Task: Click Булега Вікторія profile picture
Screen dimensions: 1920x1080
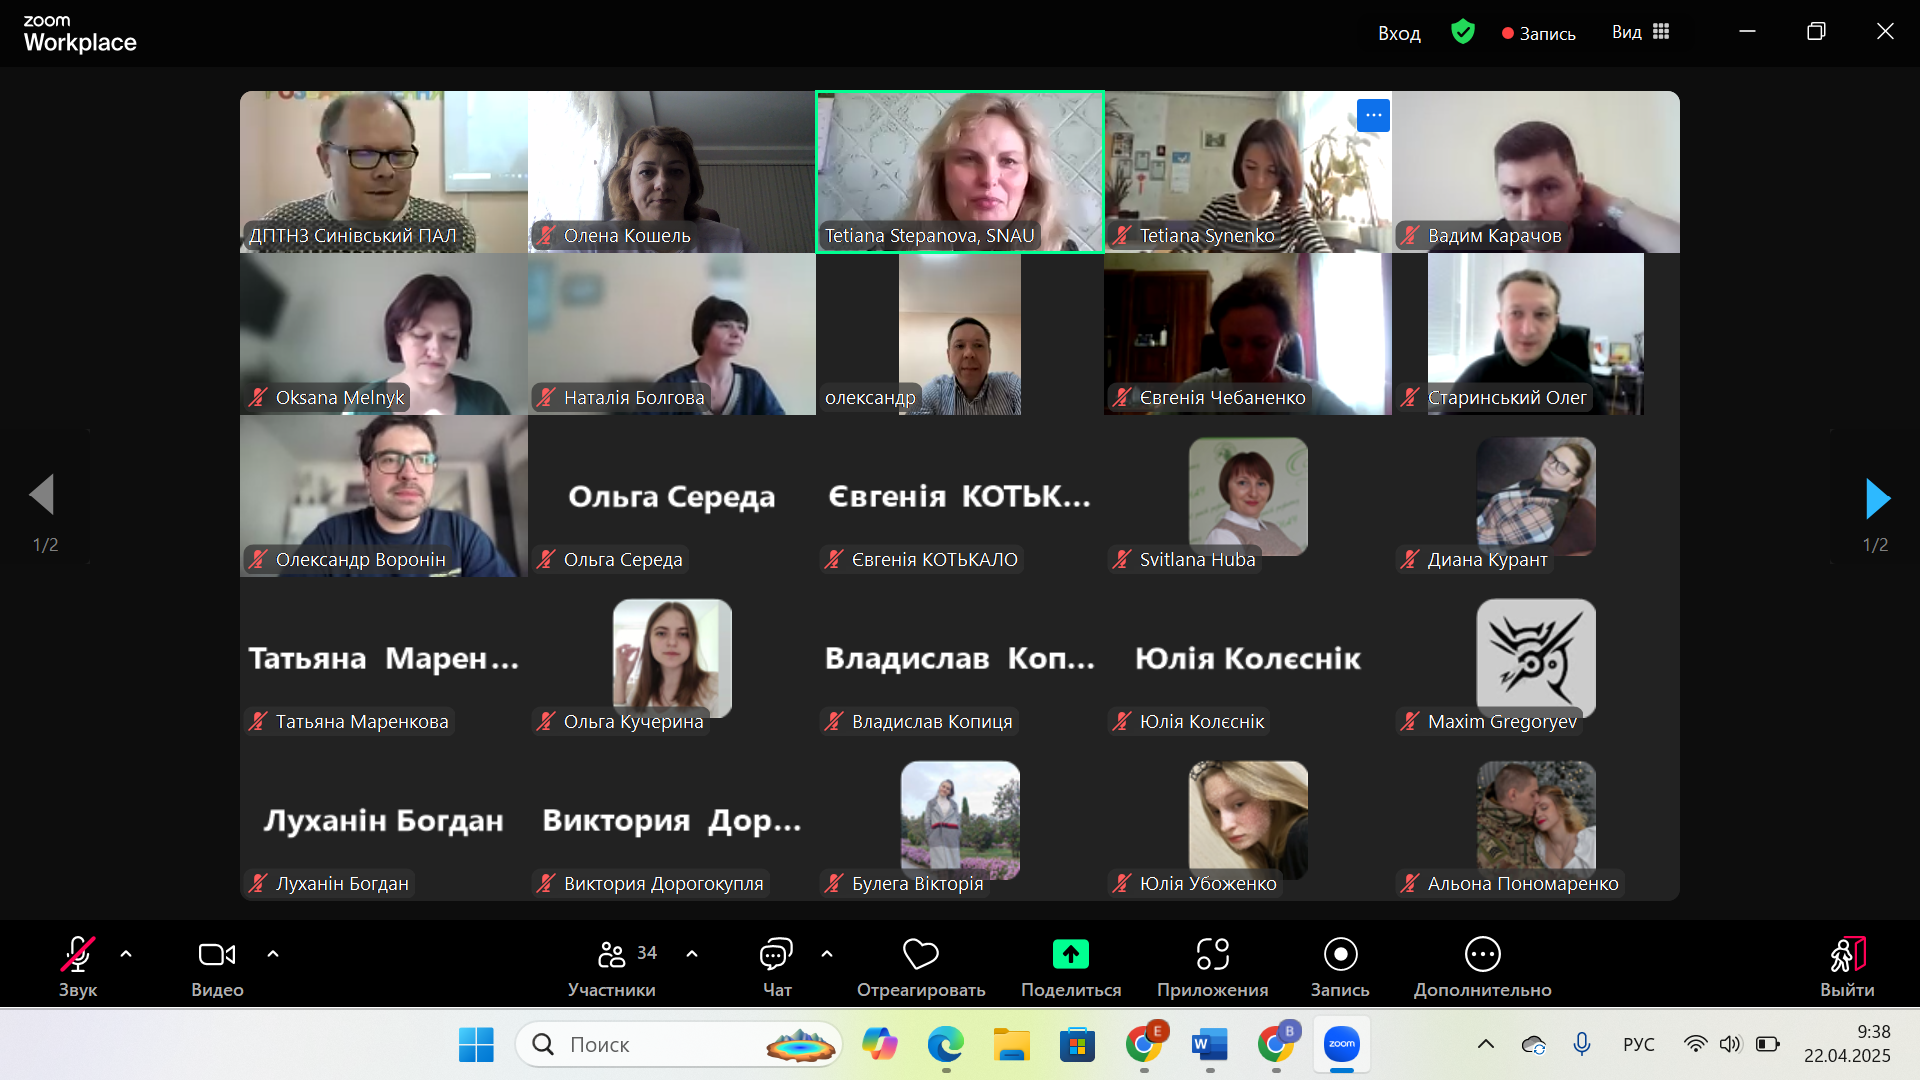Action: [960, 820]
